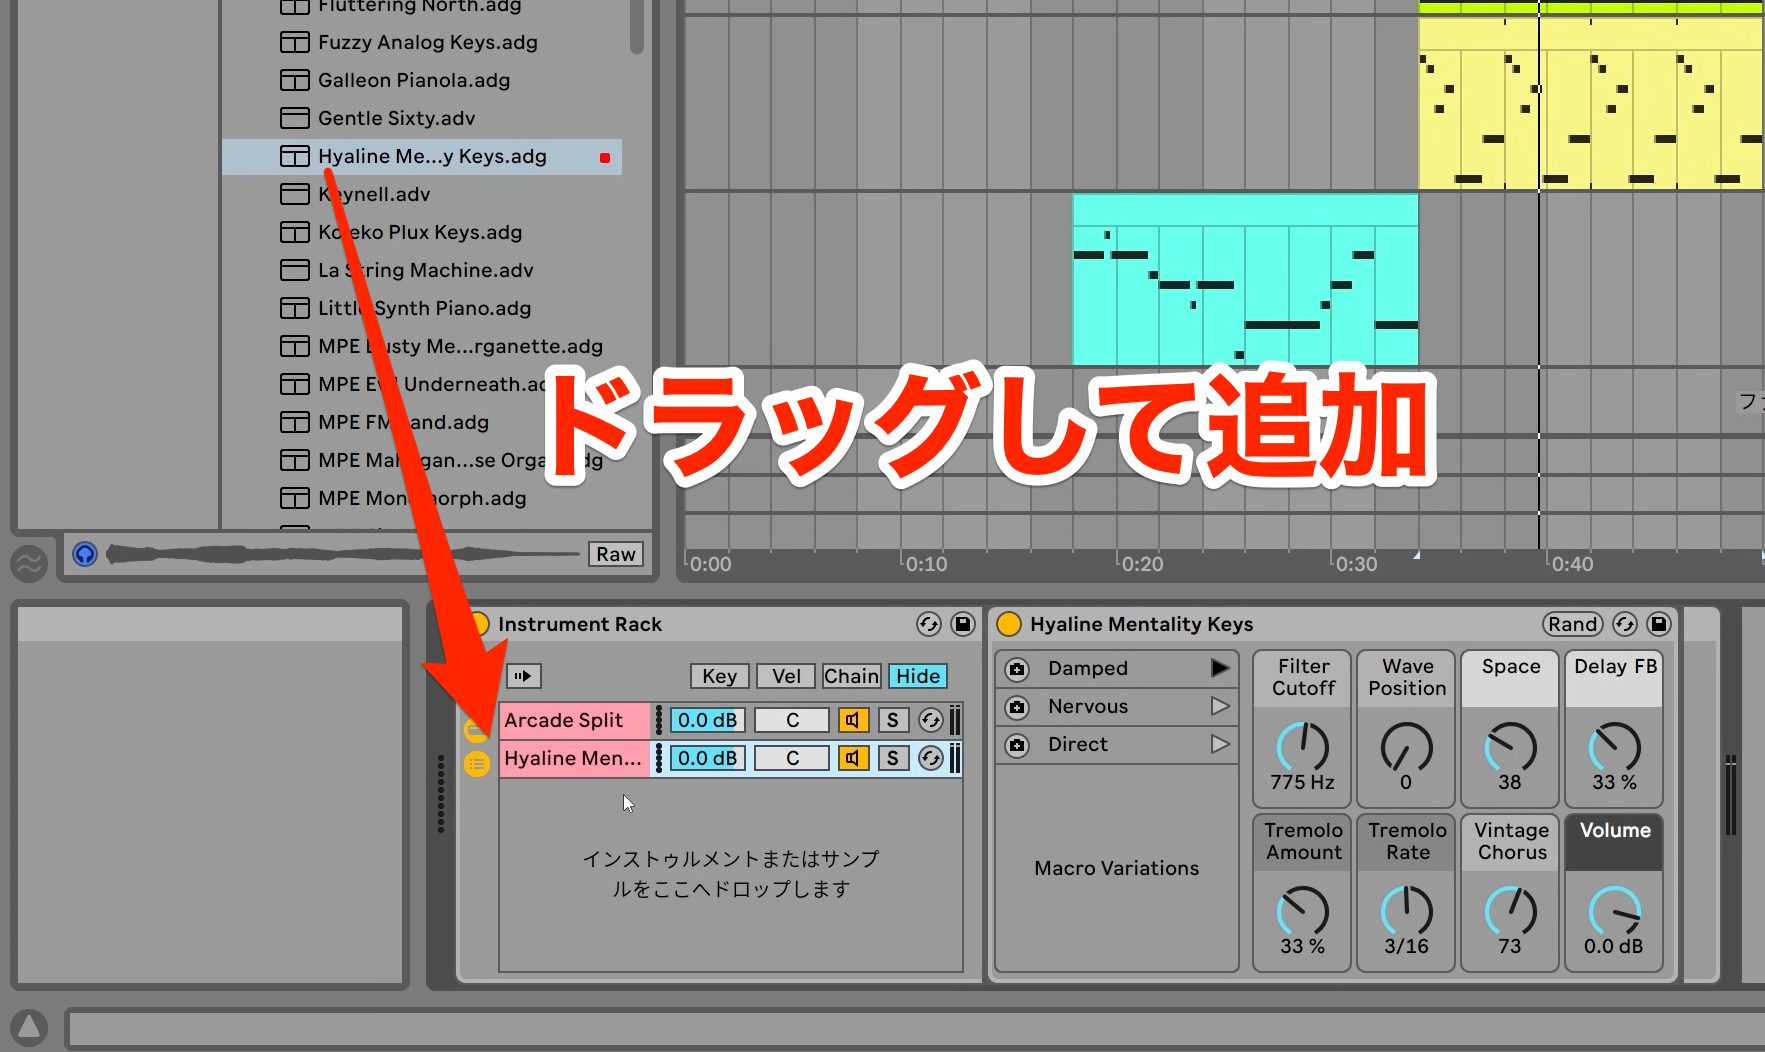Select the Arcade Split chain
This screenshot has height=1052, width=1765.
pos(575,720)
